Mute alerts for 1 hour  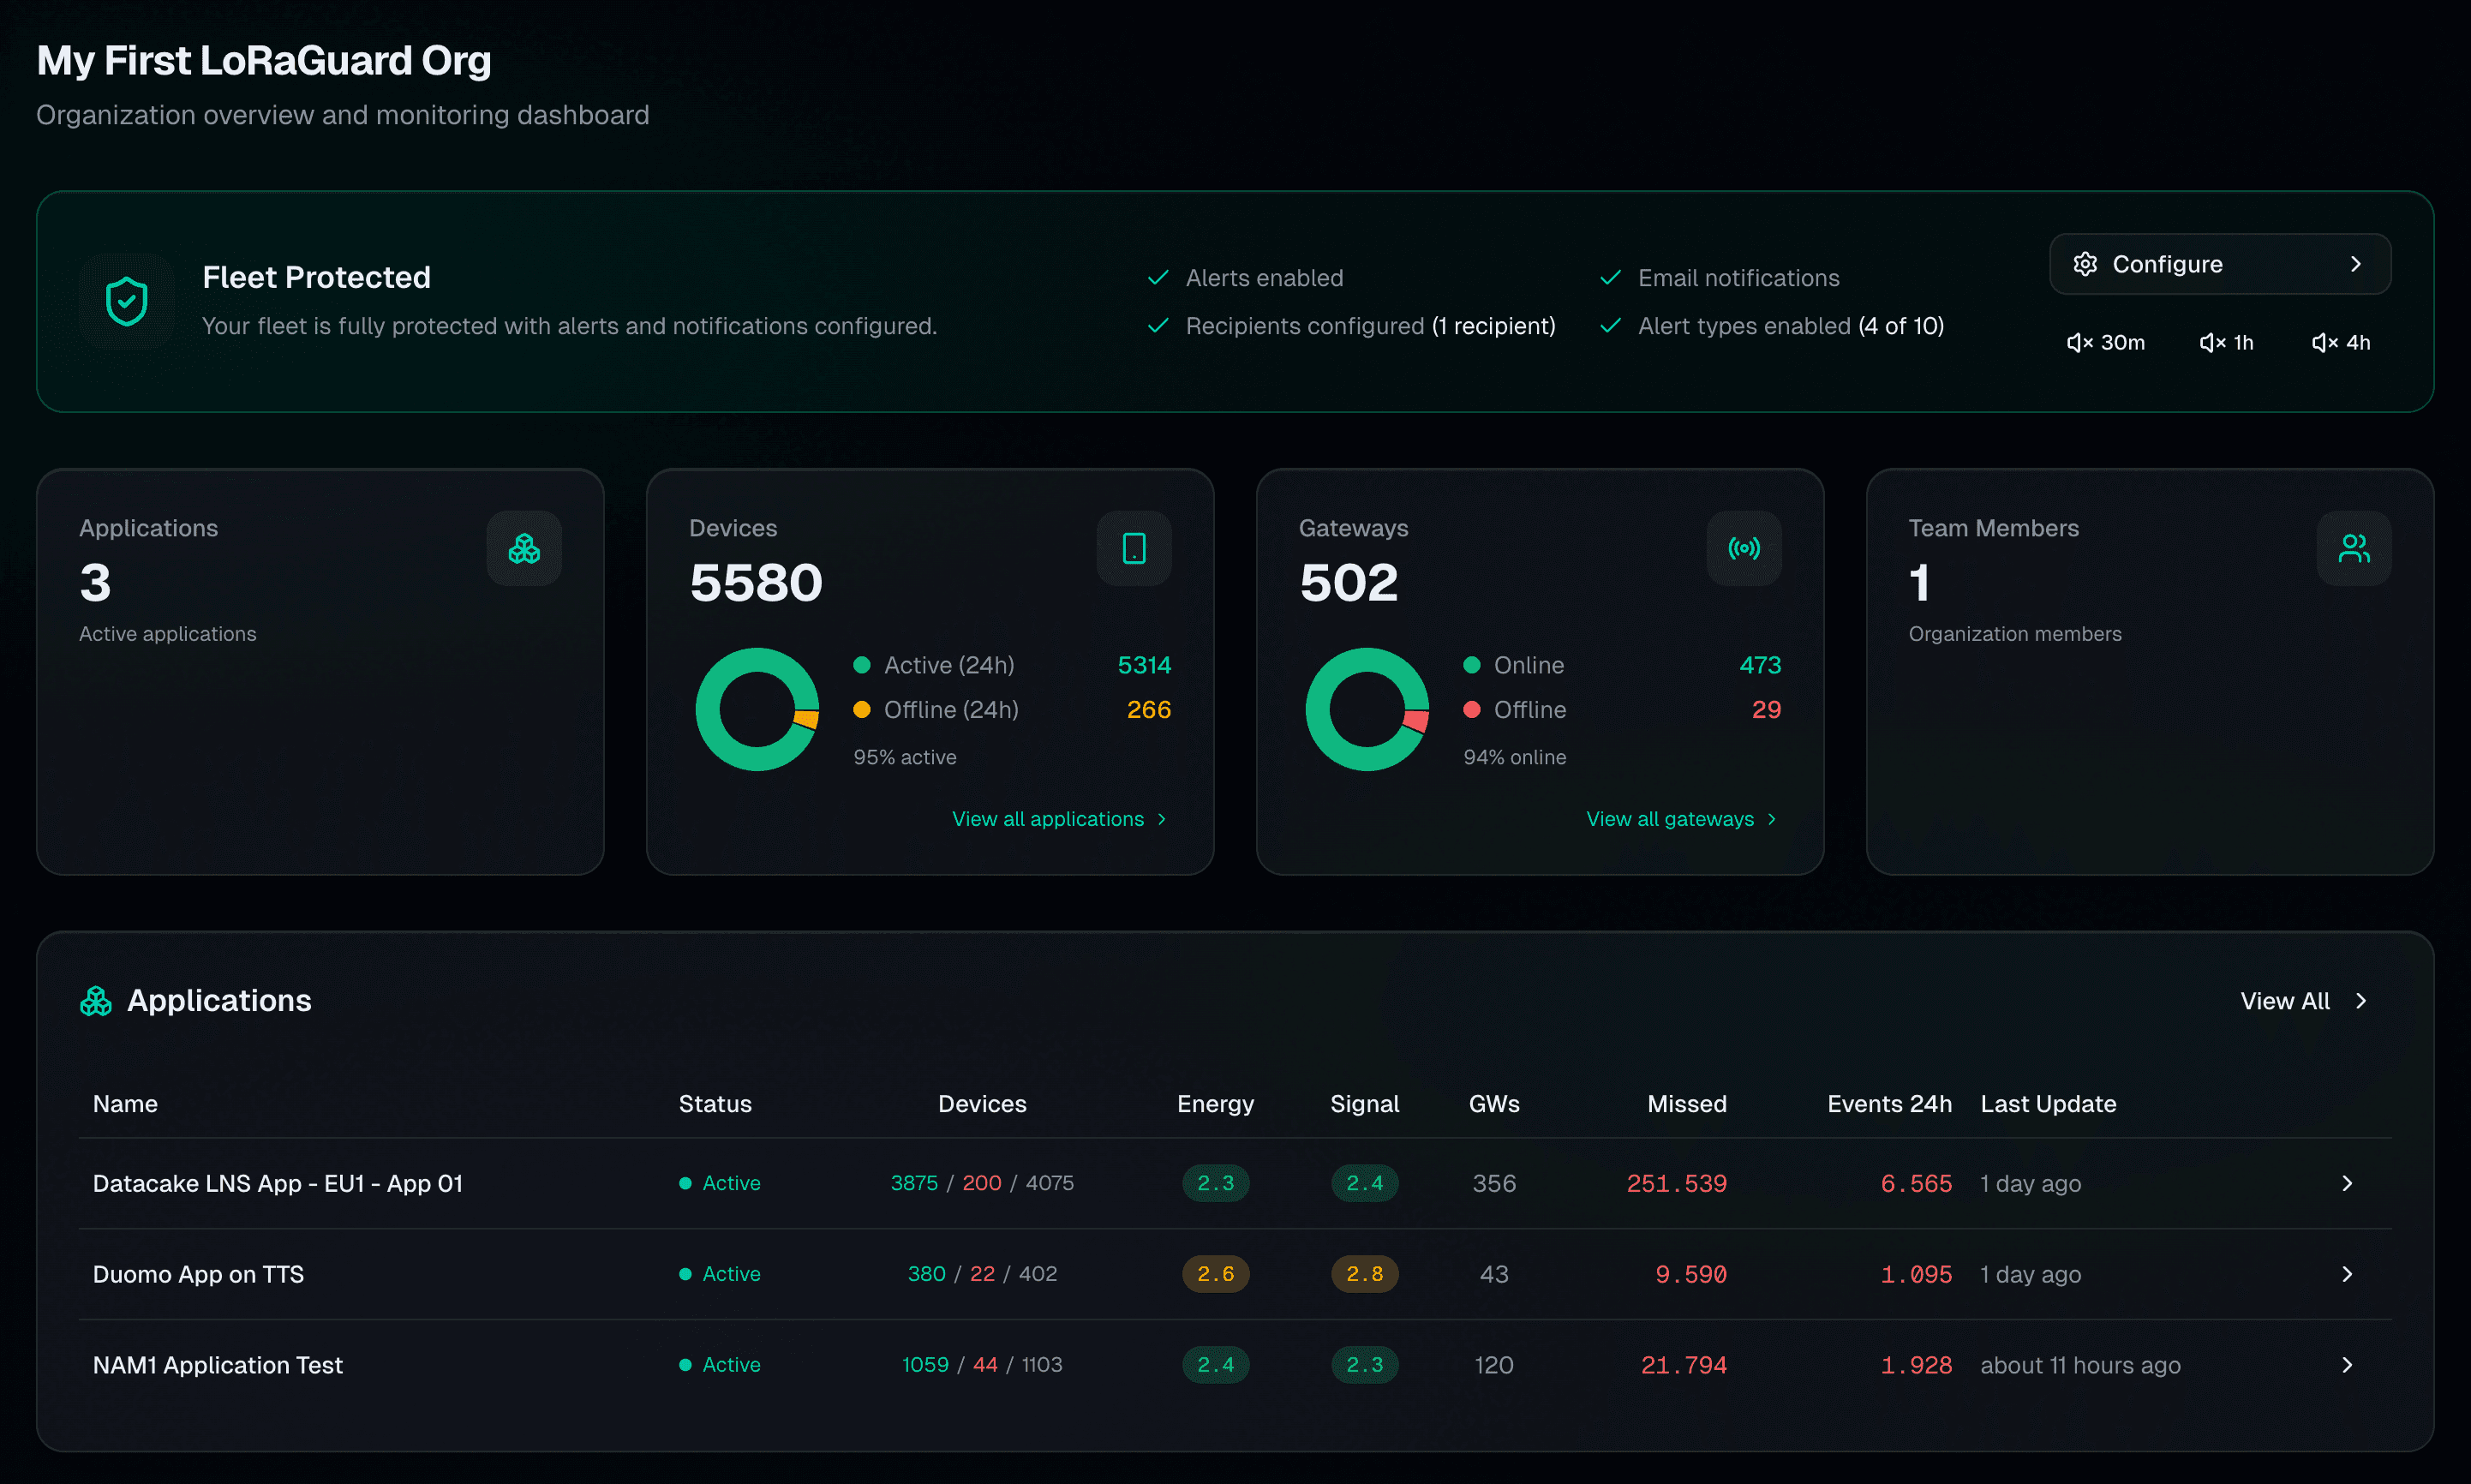point(2226,342)
